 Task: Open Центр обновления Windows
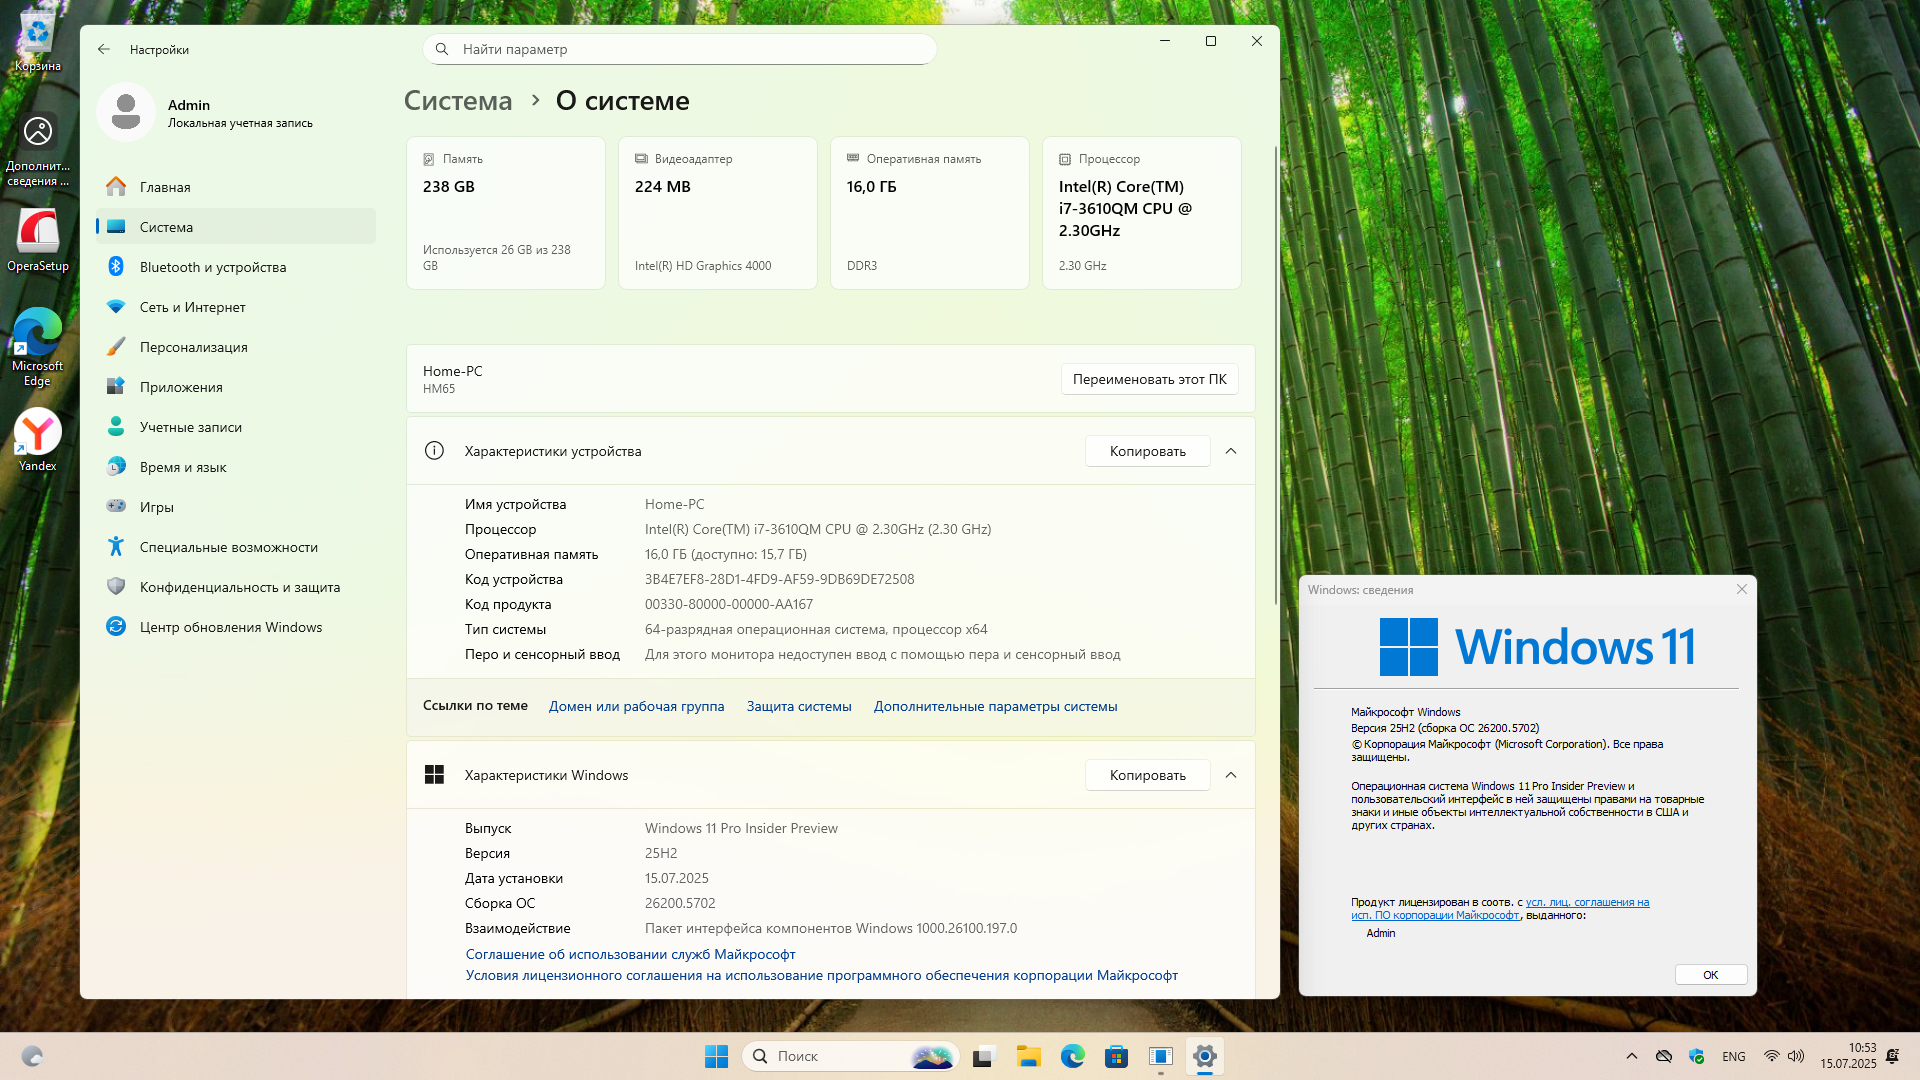click(x=230, y=627)
